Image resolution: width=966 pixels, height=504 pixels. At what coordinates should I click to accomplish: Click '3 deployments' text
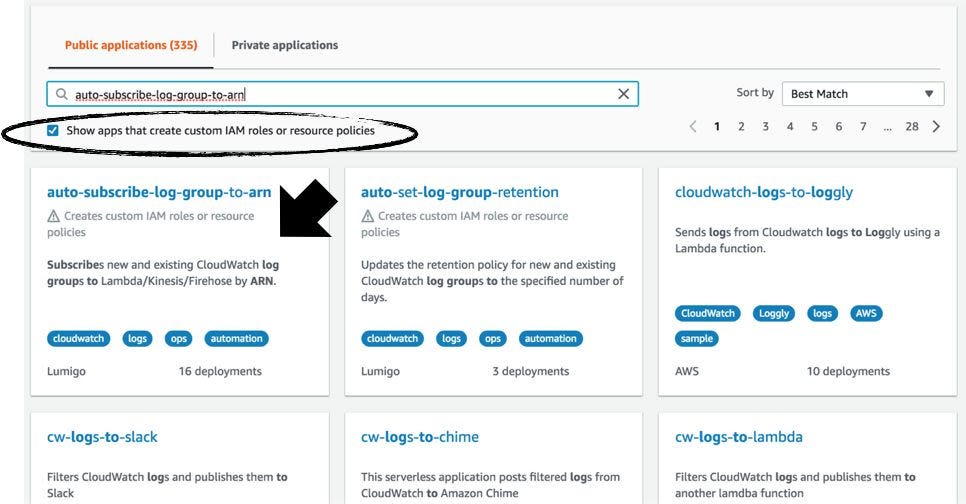(530, 371)
